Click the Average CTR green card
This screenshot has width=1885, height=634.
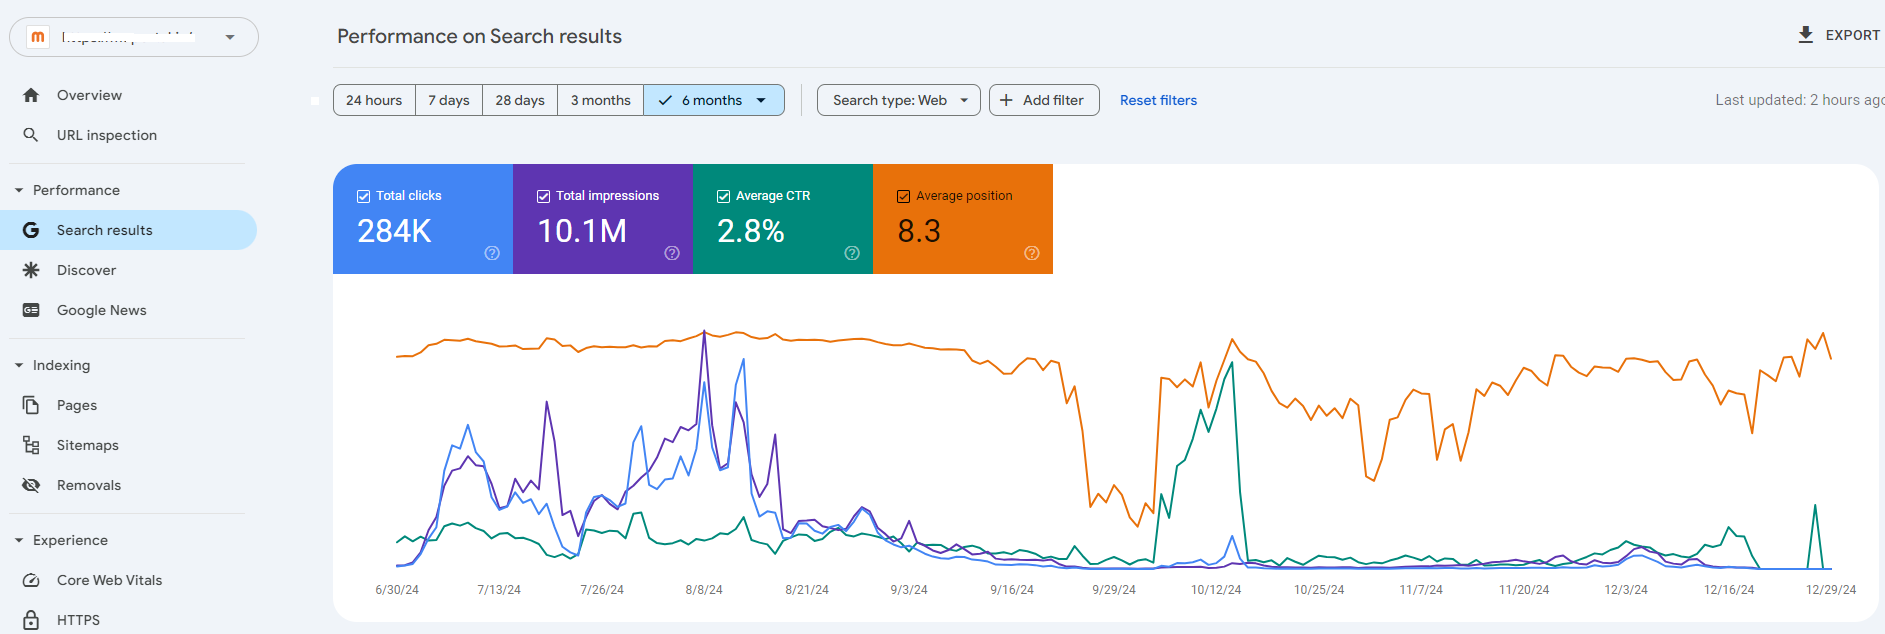coord(782,219)
